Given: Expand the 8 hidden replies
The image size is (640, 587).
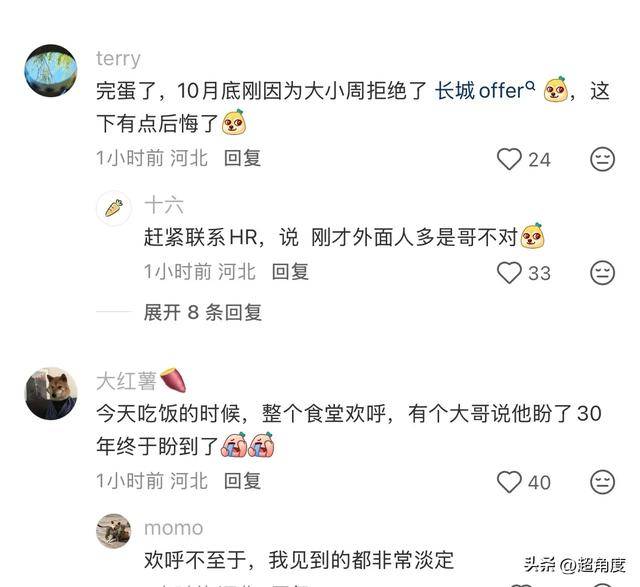Looking at the screenshot, I should pyautogui.click(x=203, y=313).
